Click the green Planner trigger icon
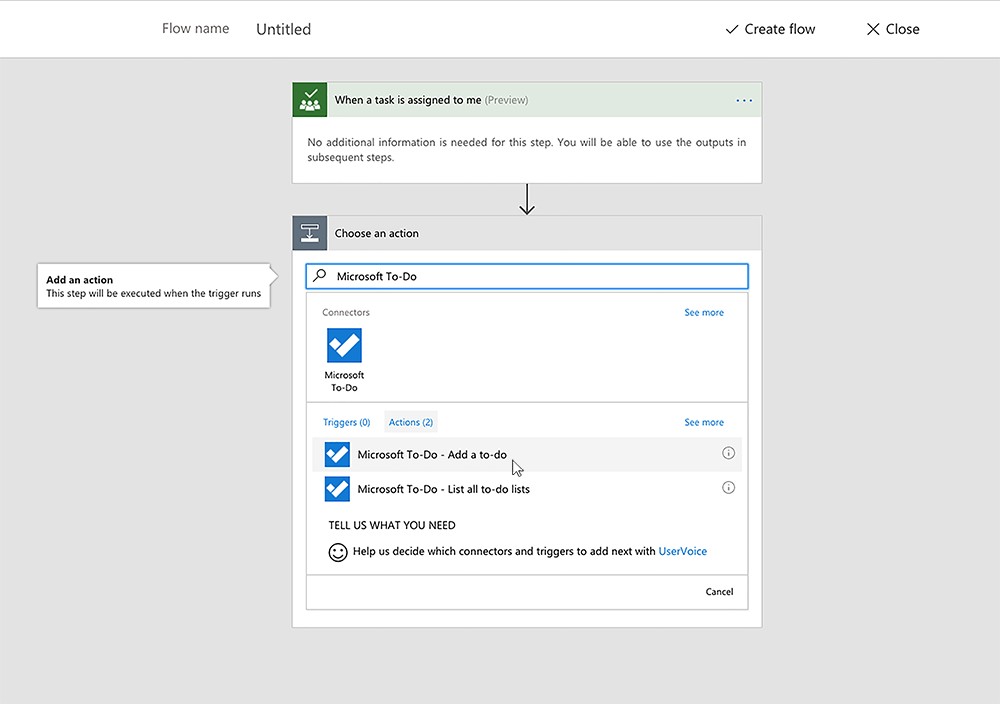 pyautogui.click(x=310, y=100)
